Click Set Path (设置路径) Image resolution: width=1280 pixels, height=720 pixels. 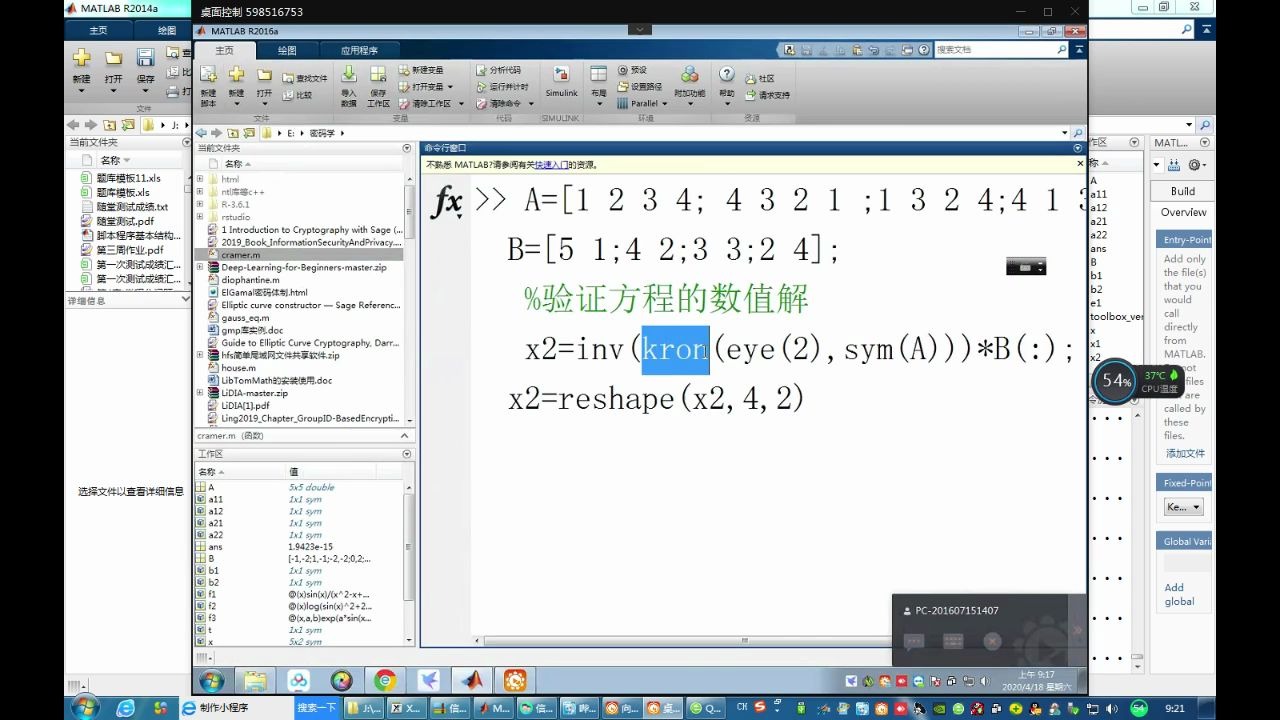tap(639, 87)
